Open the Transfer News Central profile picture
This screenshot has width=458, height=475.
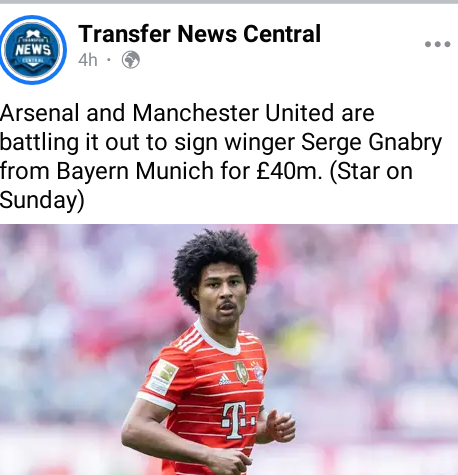click(32, 50)
